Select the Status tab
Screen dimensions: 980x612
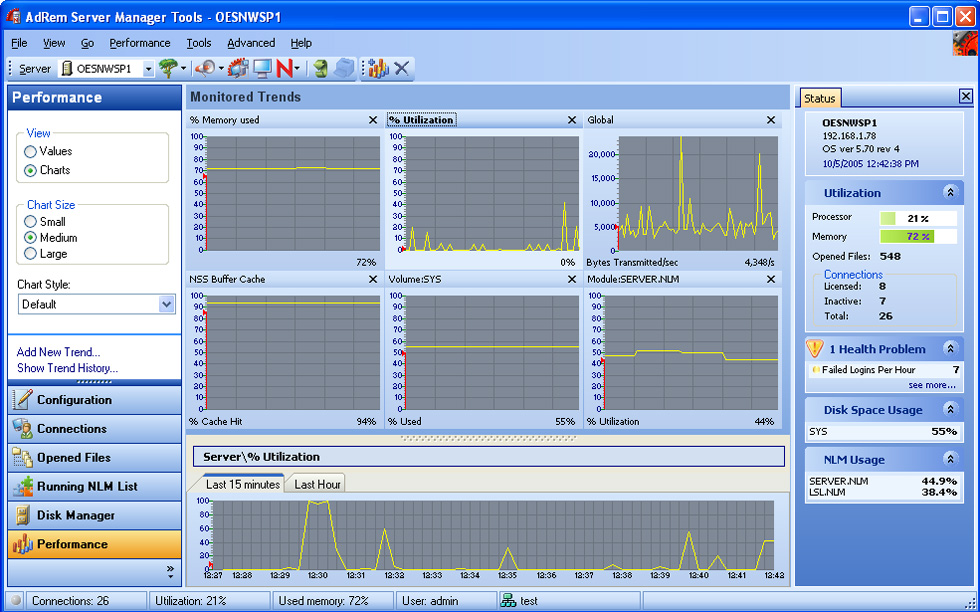(819, 98)
